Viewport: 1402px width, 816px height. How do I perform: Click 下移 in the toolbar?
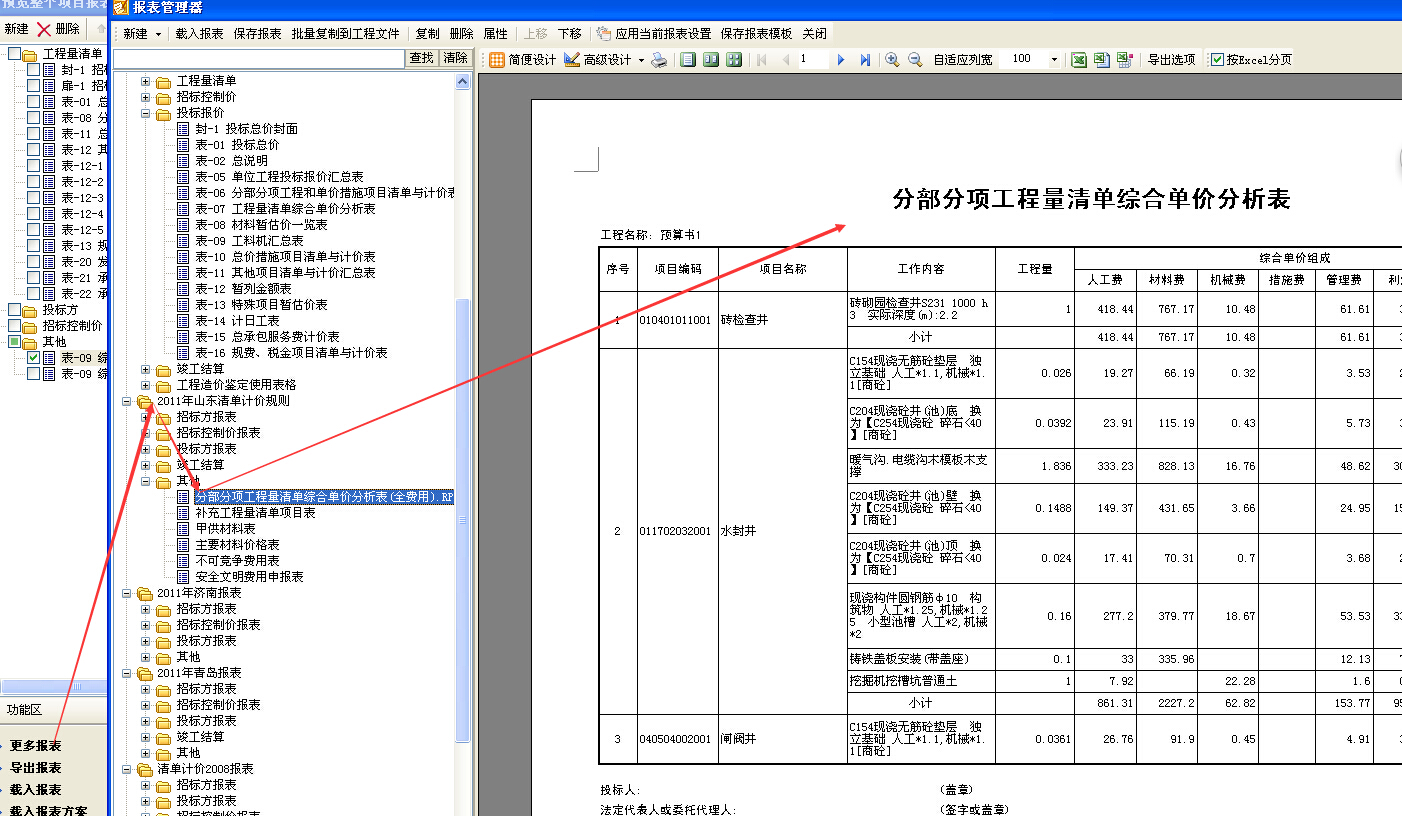[569, 34]
